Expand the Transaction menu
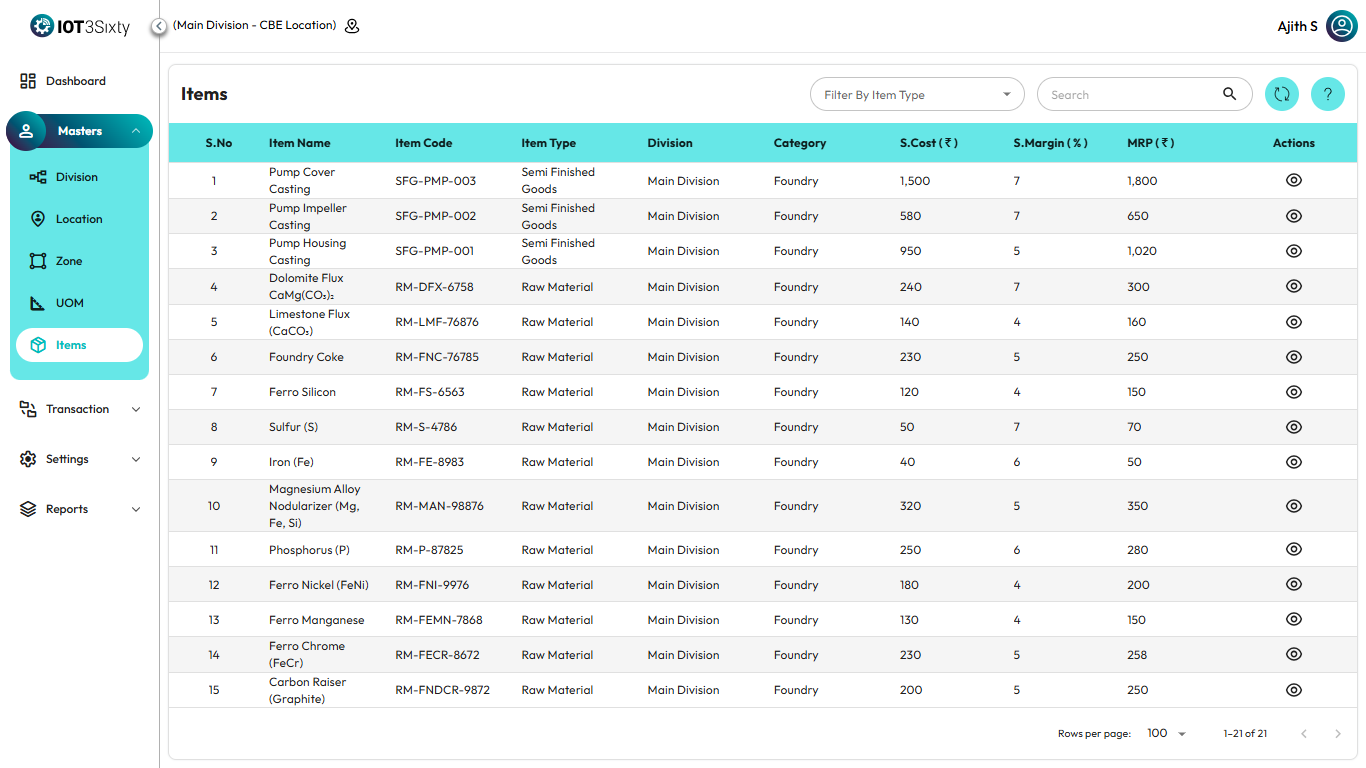Screen dimensions: 1366x768 [x=79, y=409]
